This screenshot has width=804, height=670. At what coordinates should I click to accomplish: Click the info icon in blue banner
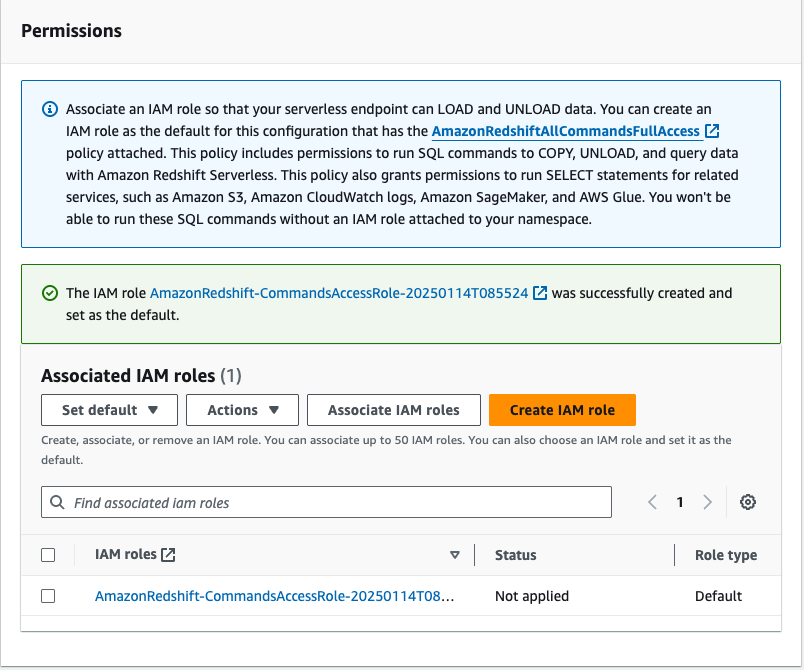pyautogui.click(x=49, y=108)
